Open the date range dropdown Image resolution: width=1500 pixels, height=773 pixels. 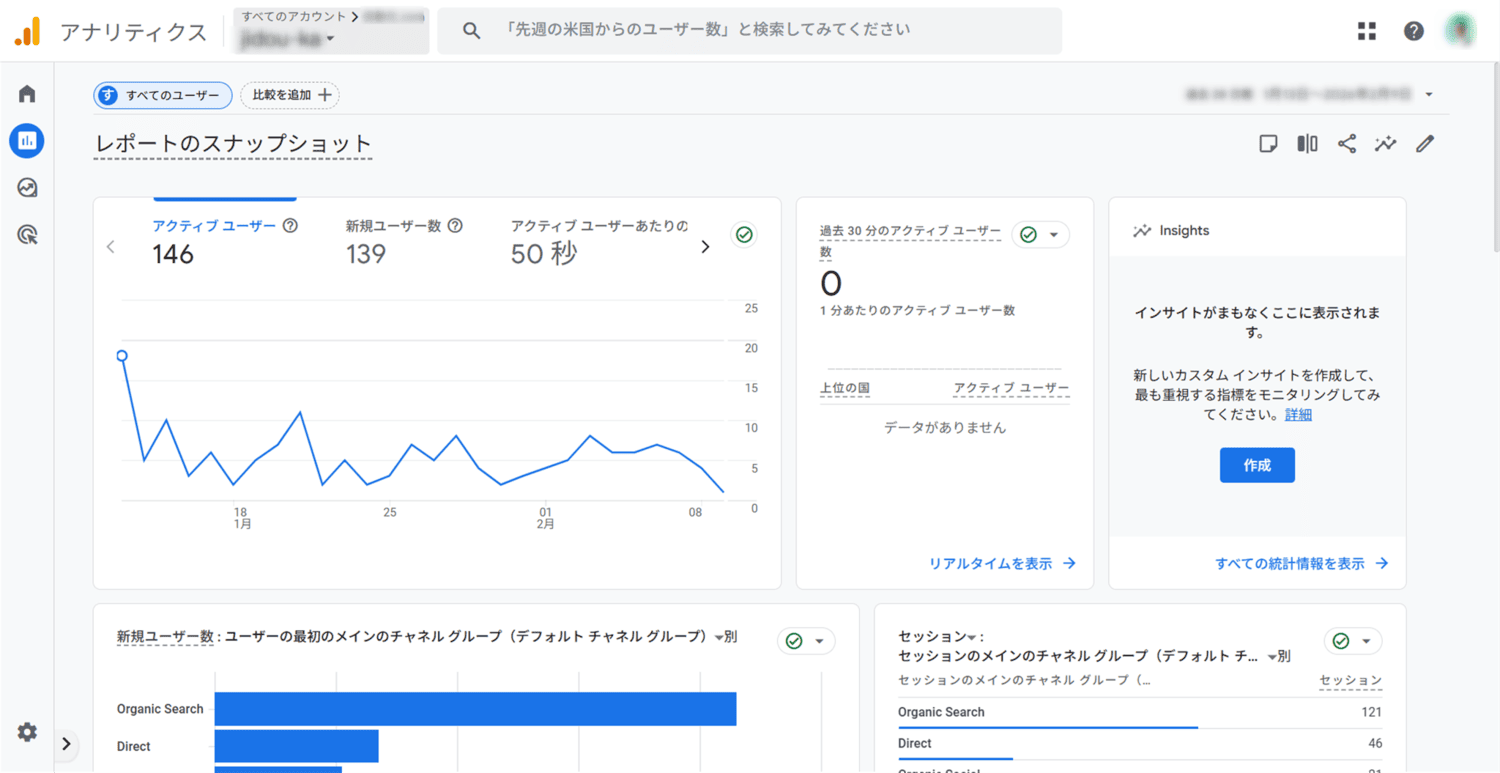[1429, 95]
